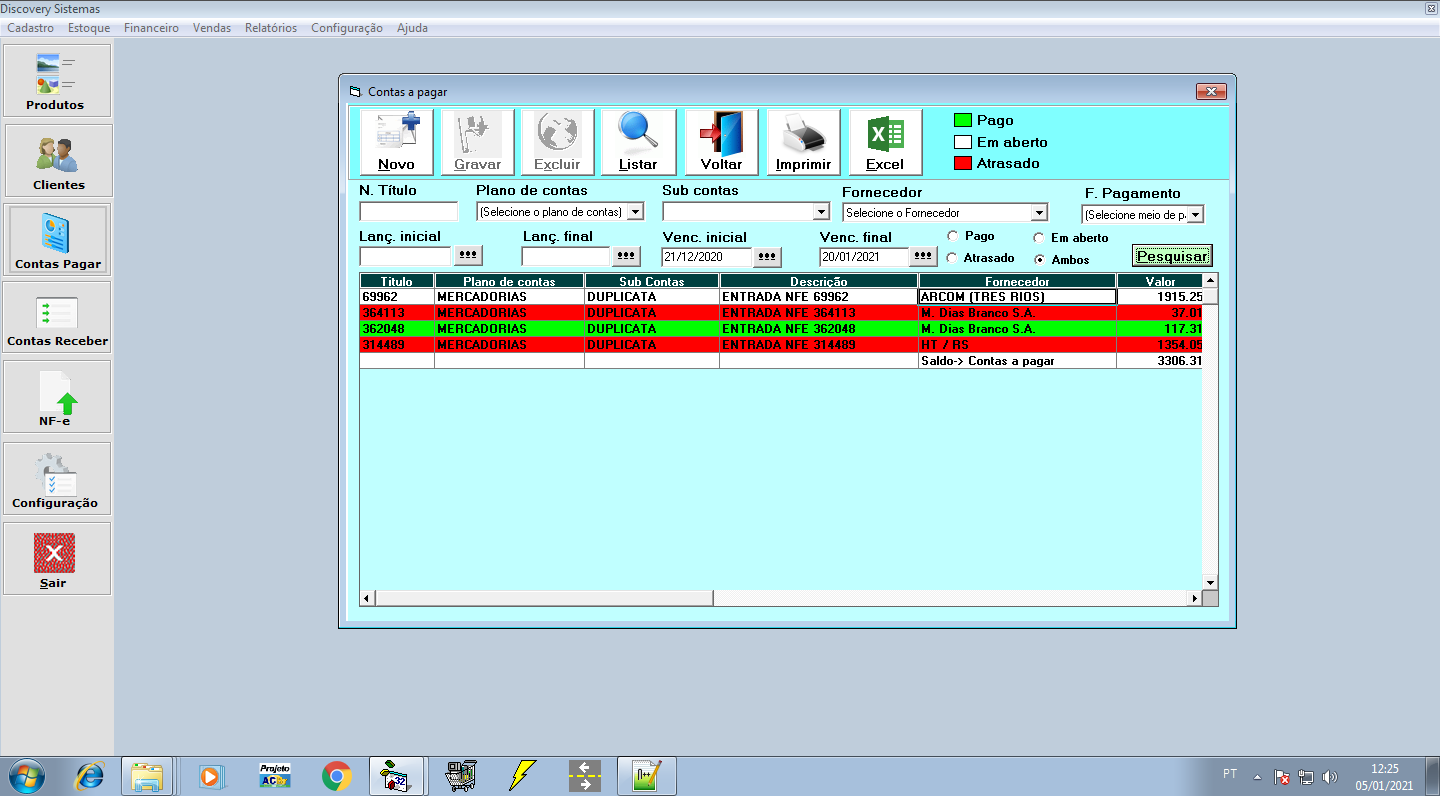This screenshot has height=796, width=1440.
Task: Launch Internet Explorer from the taskbar
Action: tap(90, 776)
